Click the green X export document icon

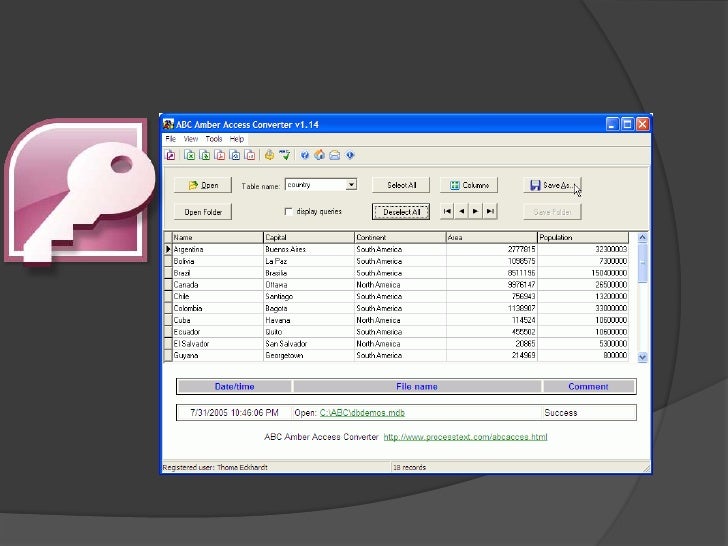(x=190, y=155)
